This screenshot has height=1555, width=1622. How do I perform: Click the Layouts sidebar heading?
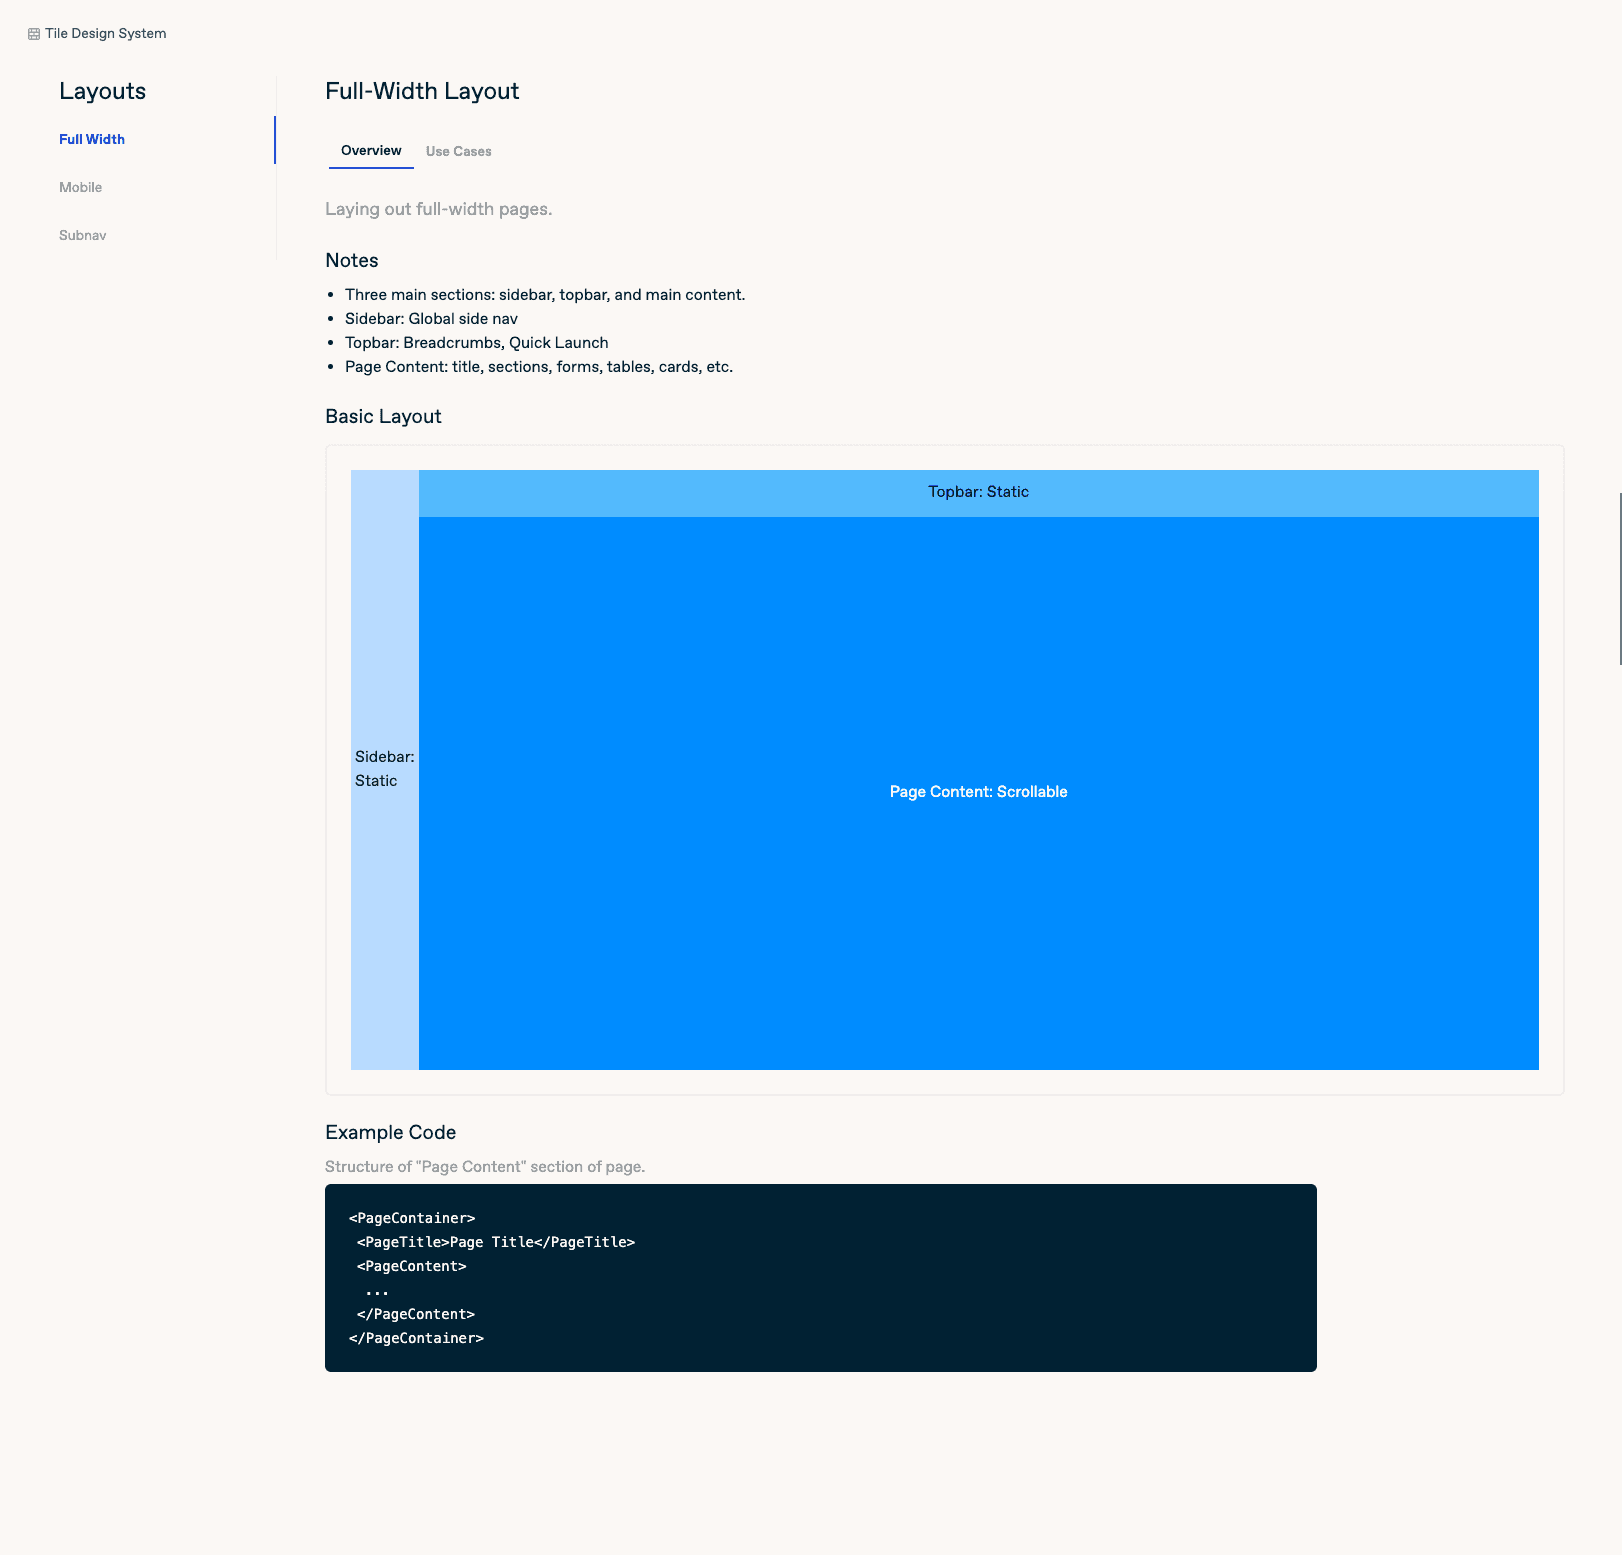tap(102, 91)
